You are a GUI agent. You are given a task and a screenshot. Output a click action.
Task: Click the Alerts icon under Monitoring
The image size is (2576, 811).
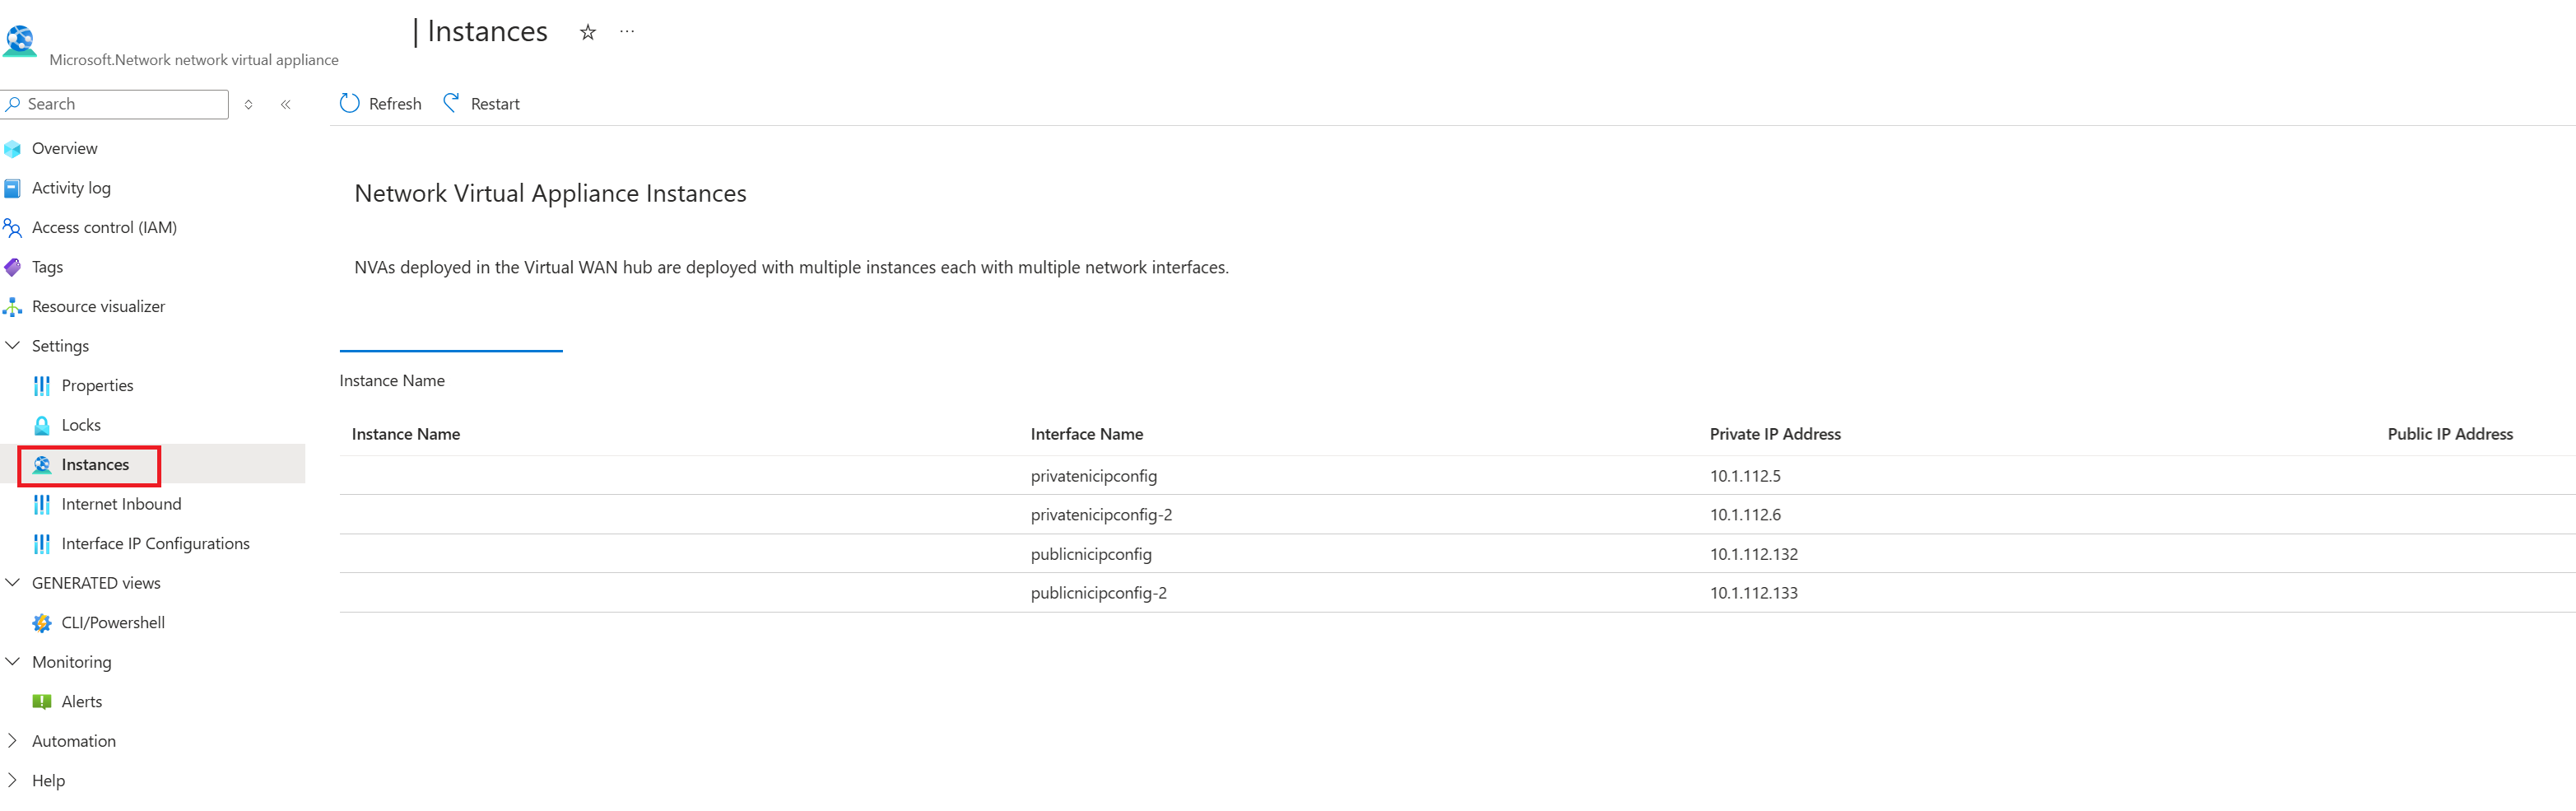coord(41,702)
